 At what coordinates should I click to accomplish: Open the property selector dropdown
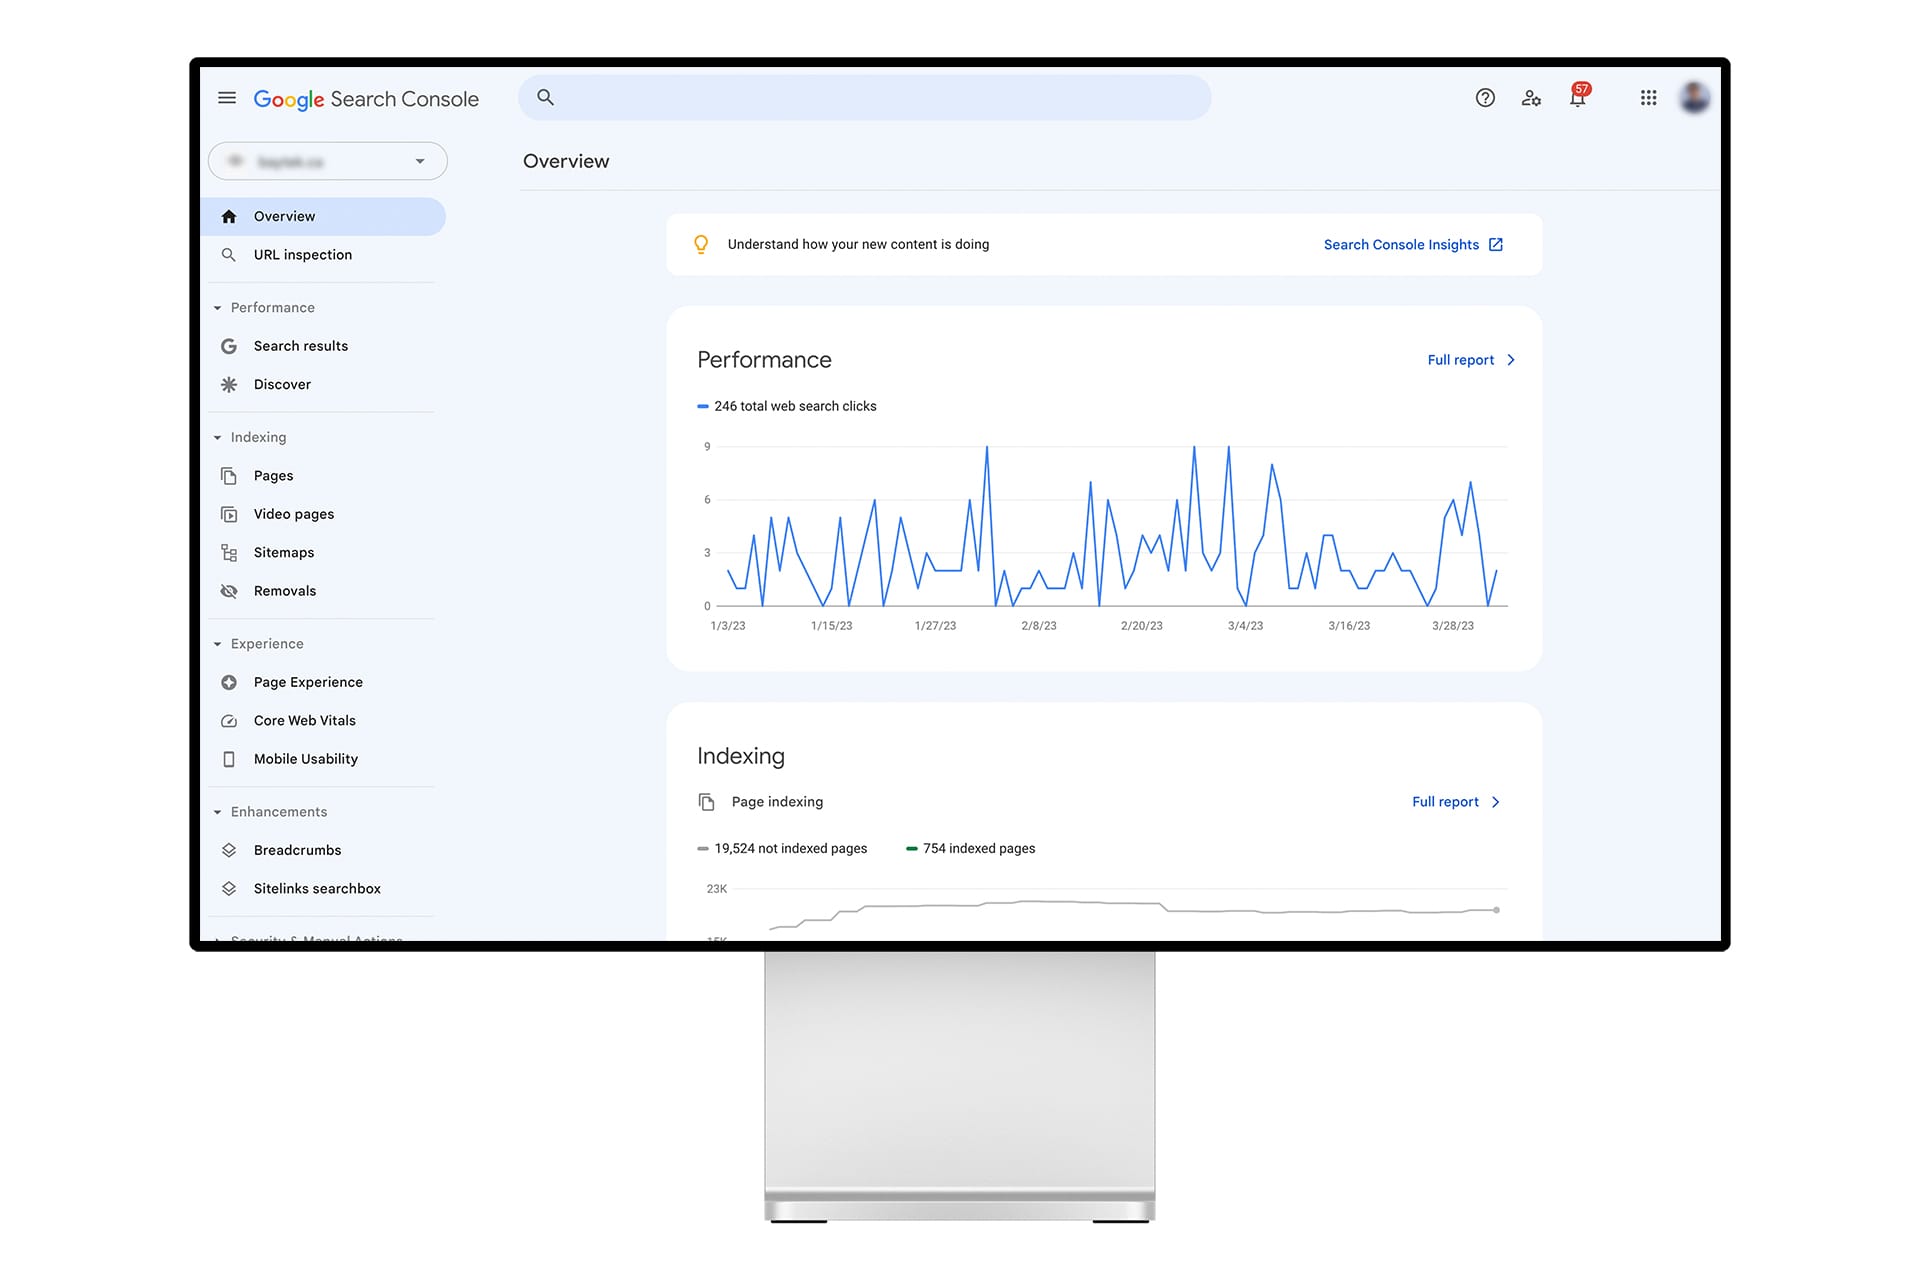(327, 161)
